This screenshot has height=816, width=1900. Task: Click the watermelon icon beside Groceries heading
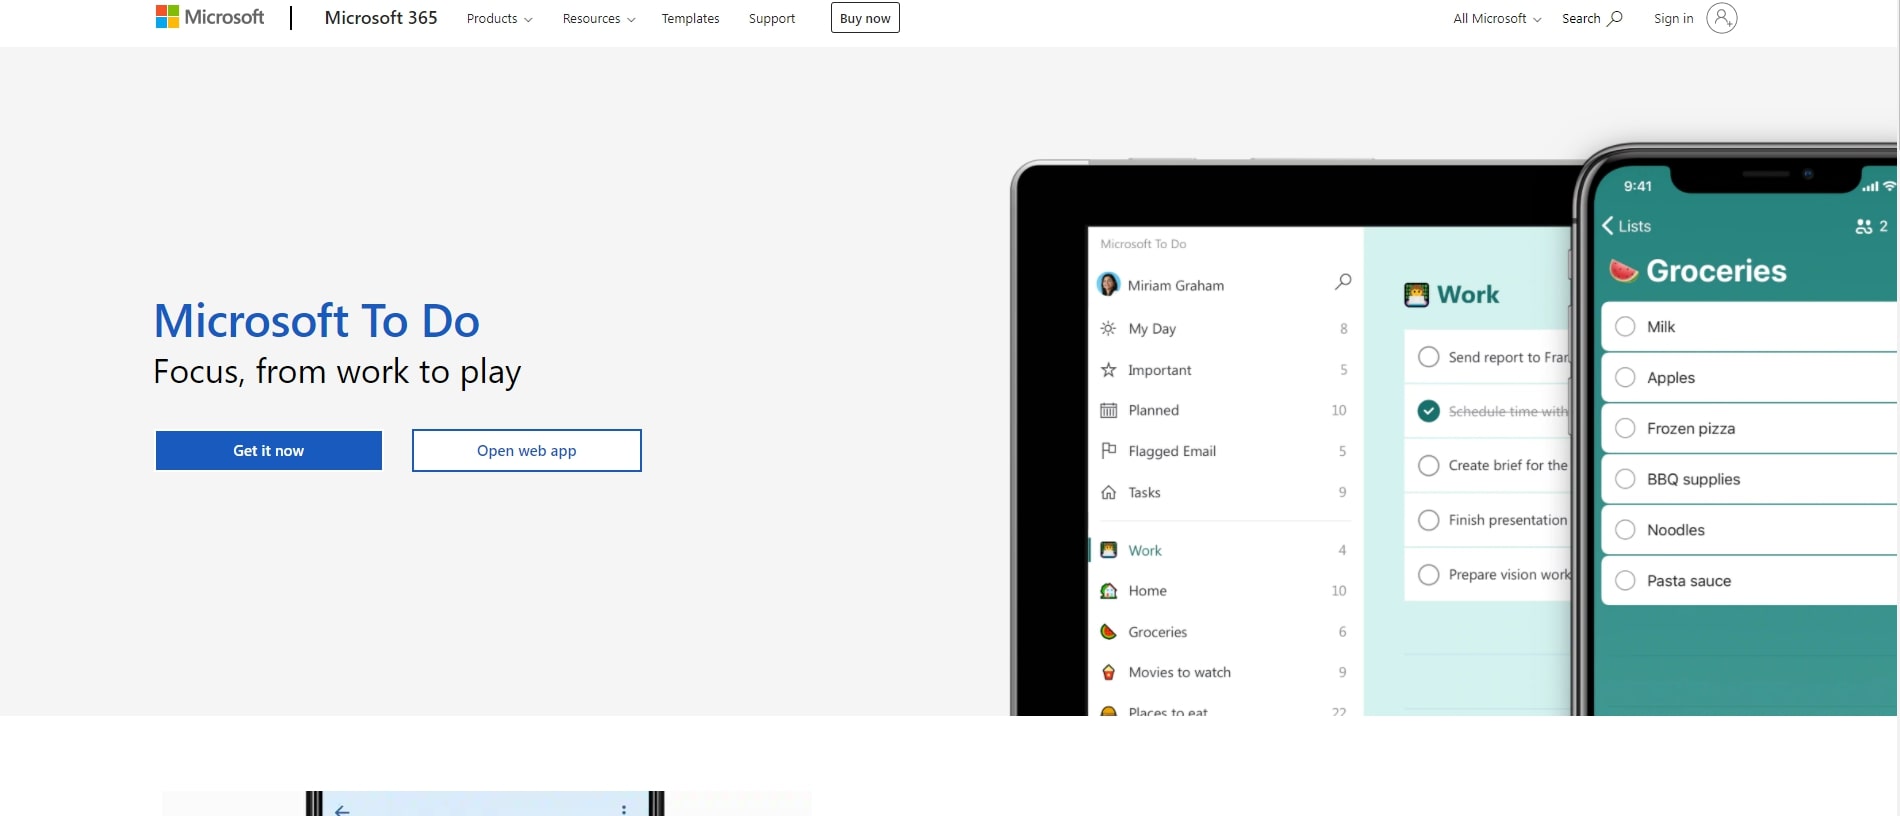(1623, 270)
